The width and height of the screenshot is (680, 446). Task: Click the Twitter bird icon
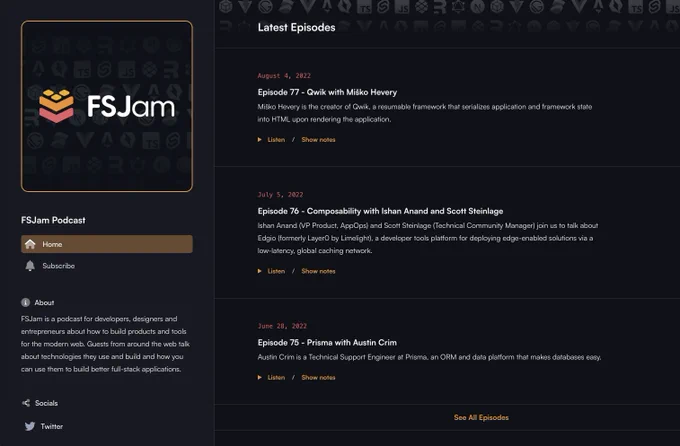point(30,426)
